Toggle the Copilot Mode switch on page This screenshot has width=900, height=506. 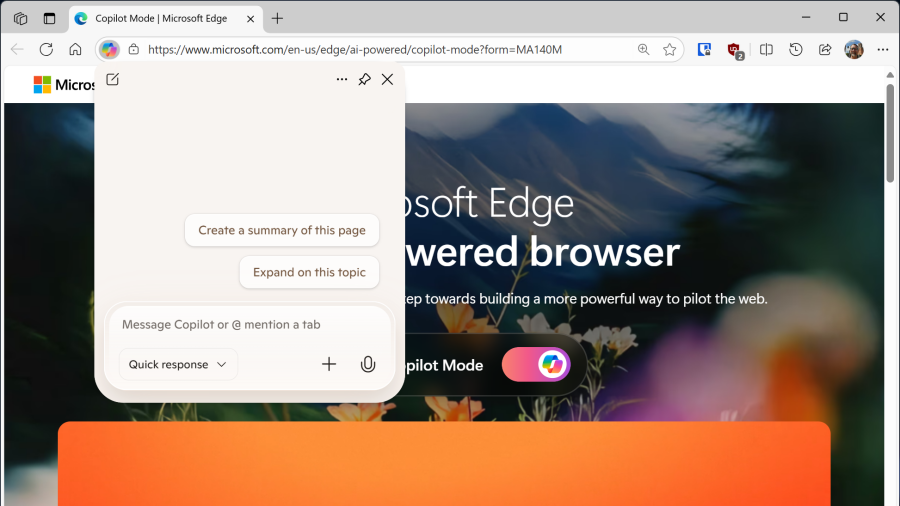(536, 364)
